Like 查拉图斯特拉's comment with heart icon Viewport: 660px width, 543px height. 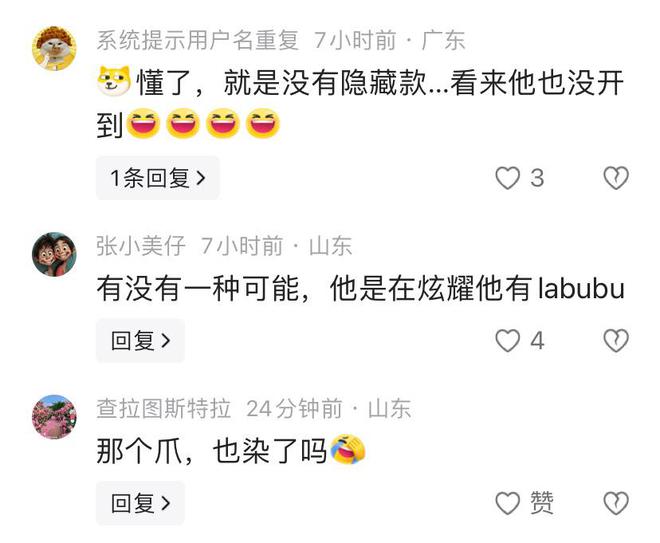tap(507, 503)
